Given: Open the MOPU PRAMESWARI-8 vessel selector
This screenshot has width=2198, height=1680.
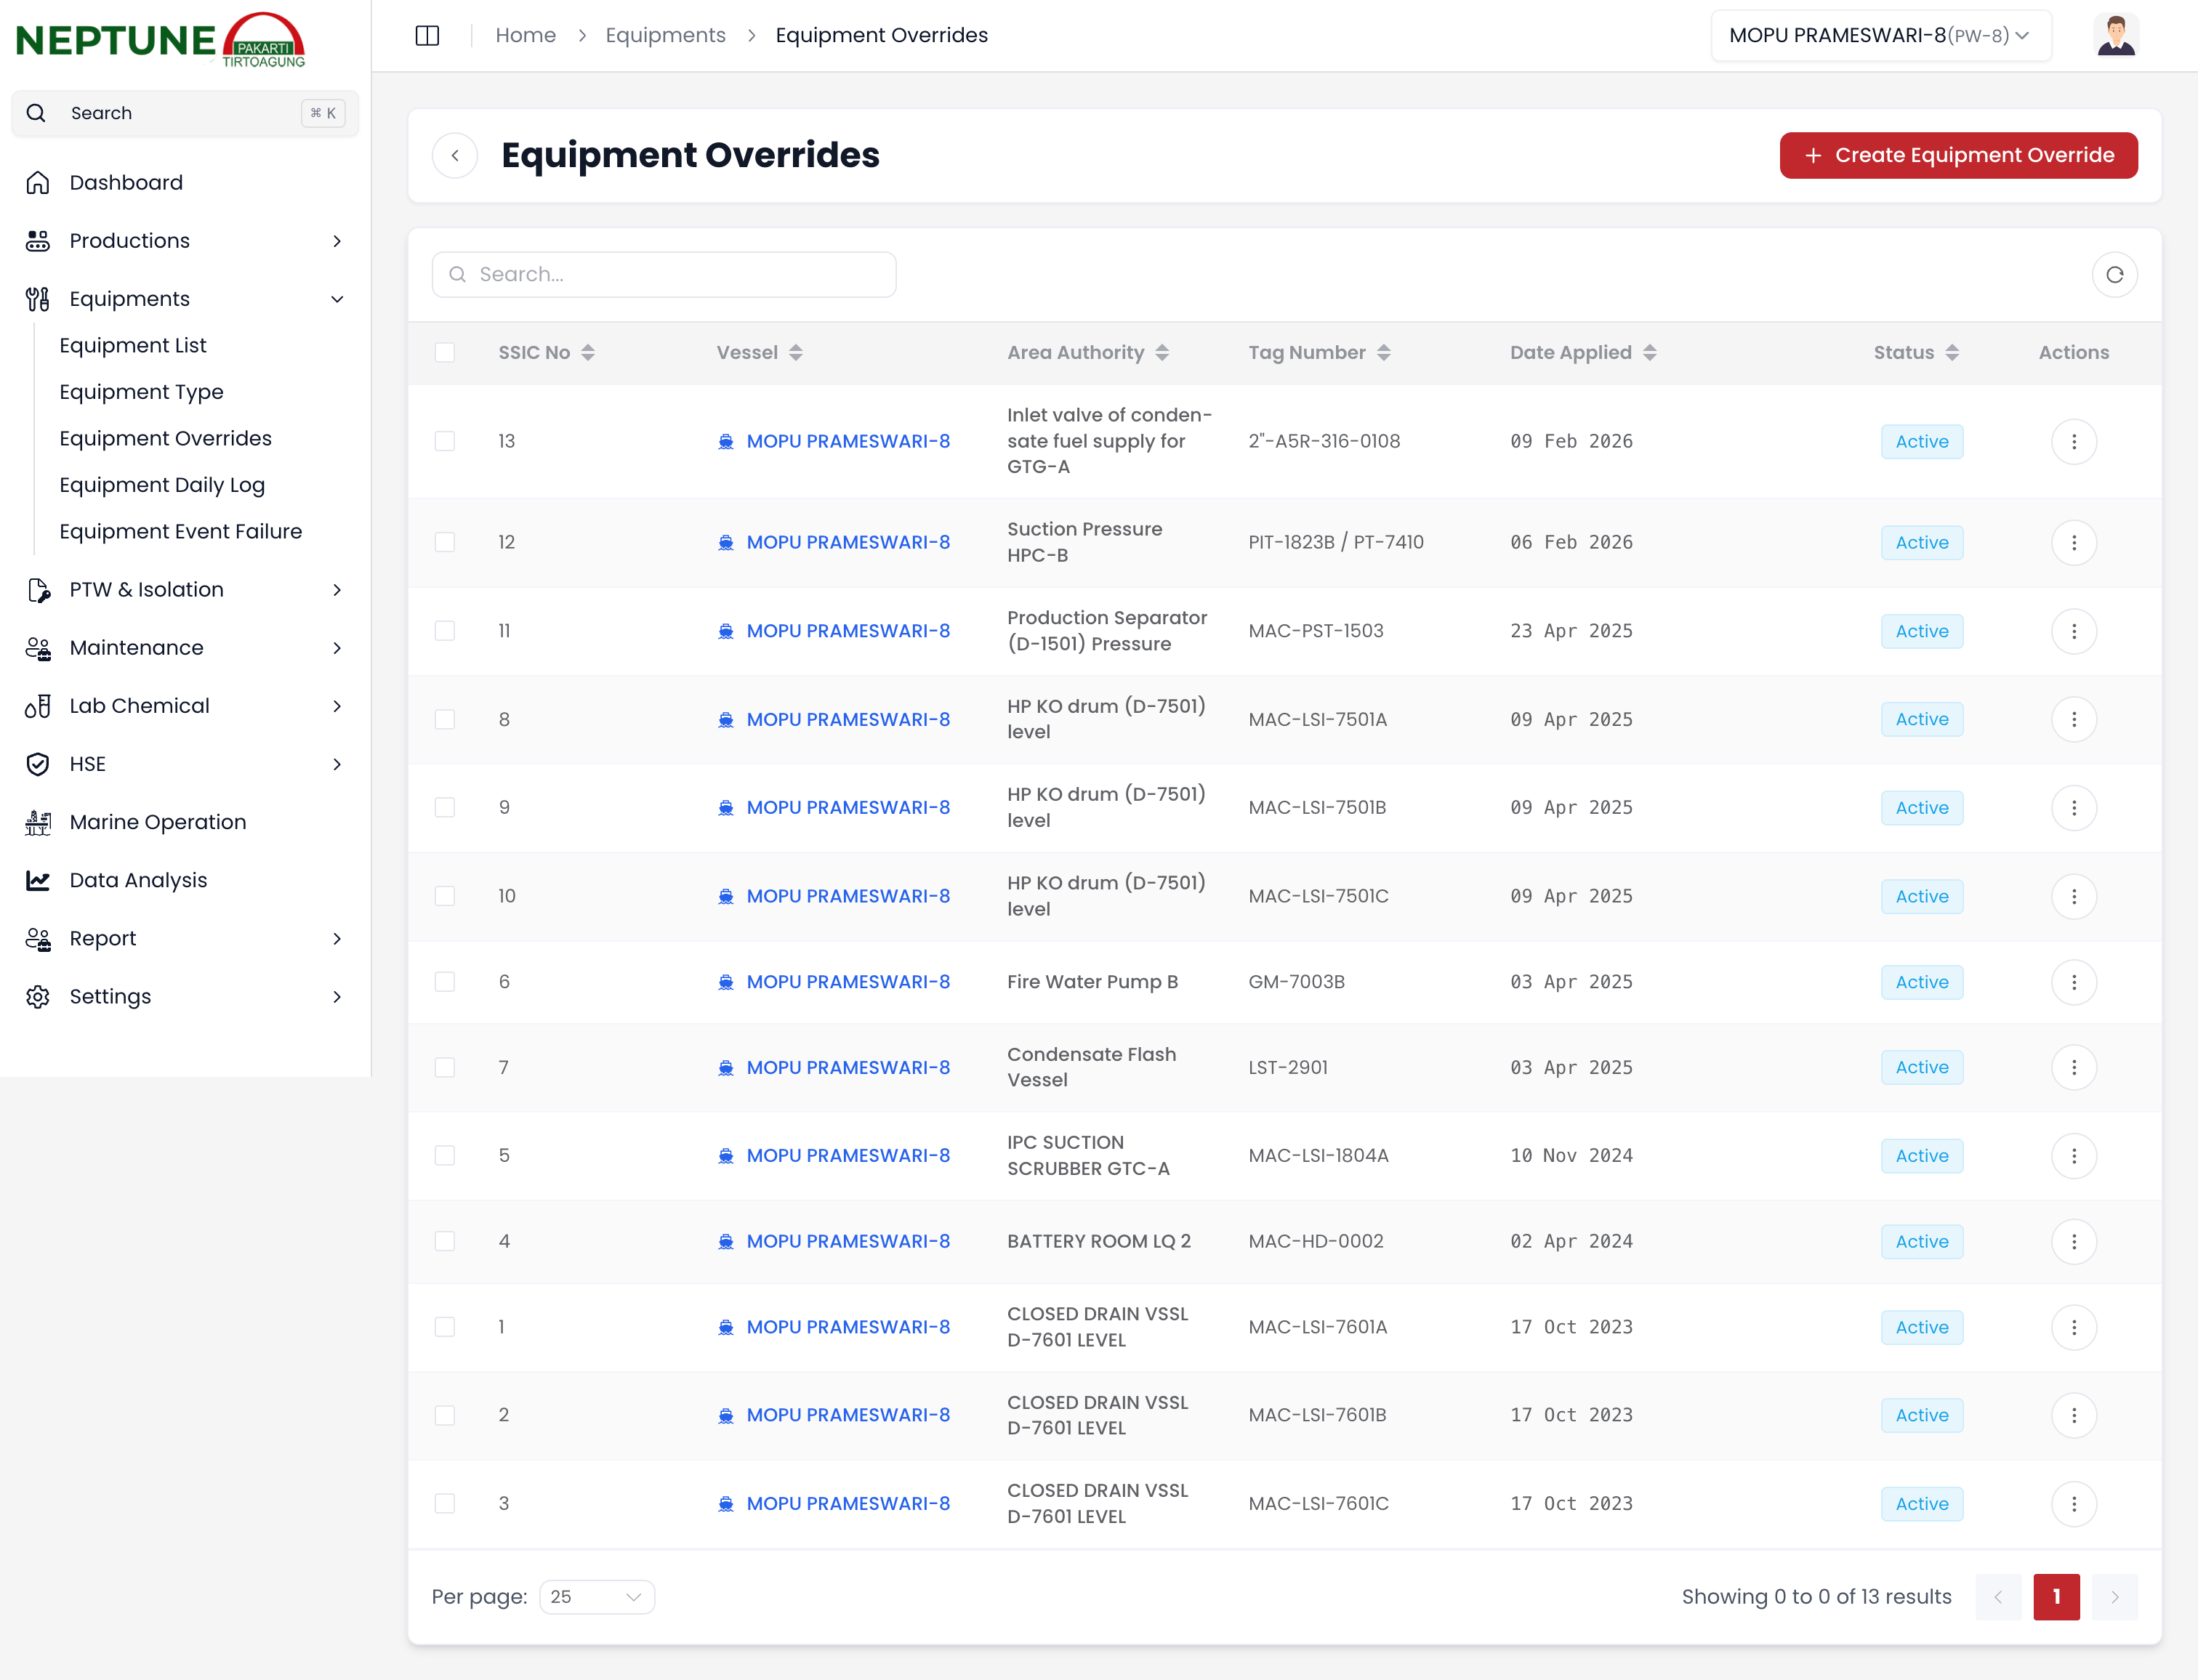Looking at the screenshot, I should click(1880, 36).
